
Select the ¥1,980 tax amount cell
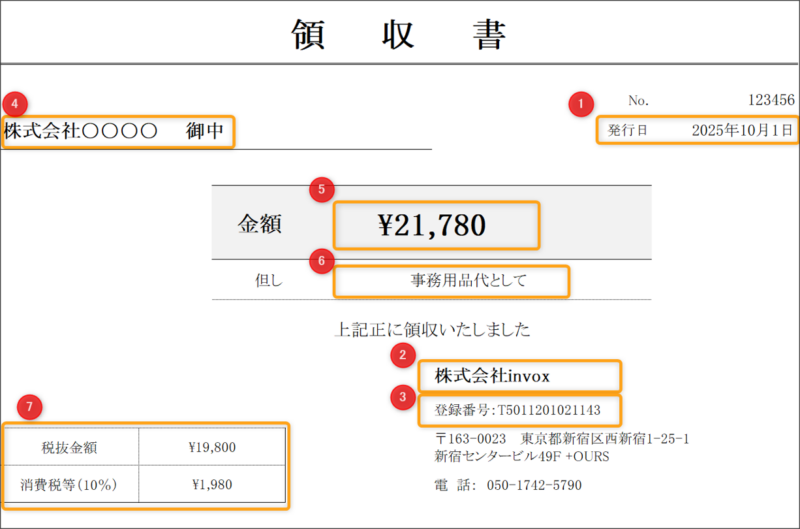coord(213,485)
